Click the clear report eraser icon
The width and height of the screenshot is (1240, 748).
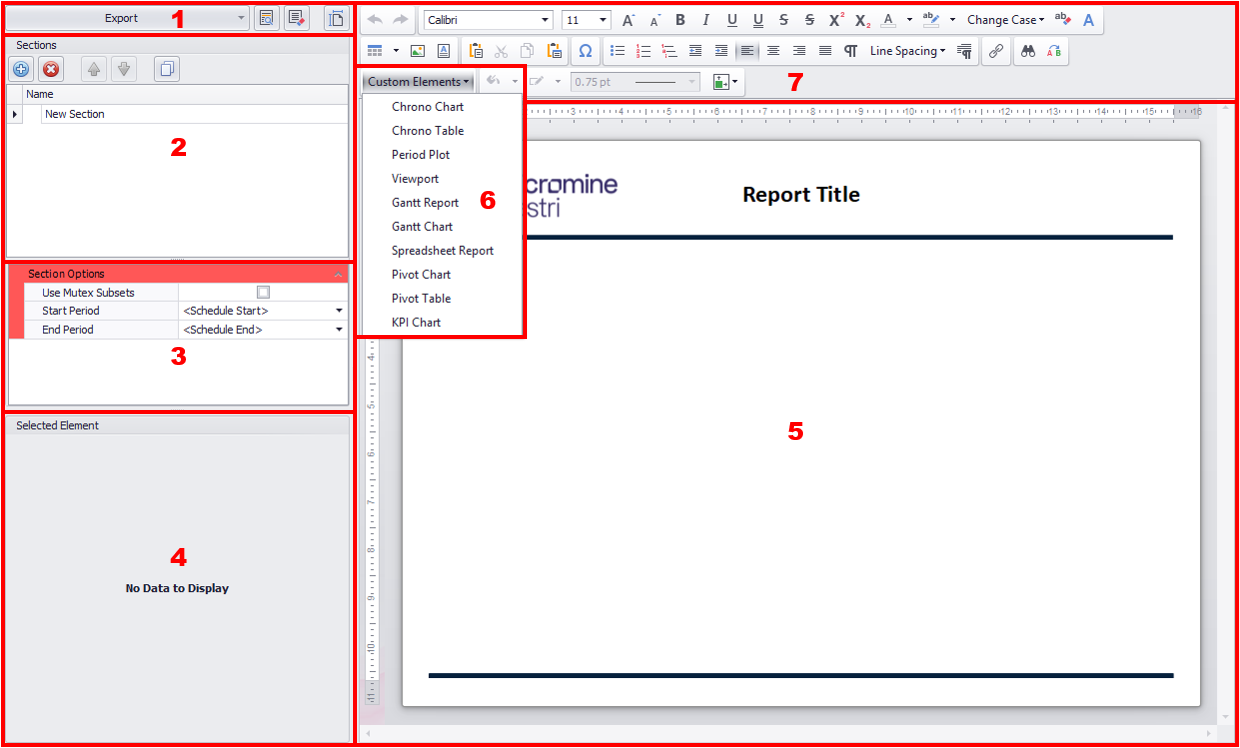(x=296, y=18)
